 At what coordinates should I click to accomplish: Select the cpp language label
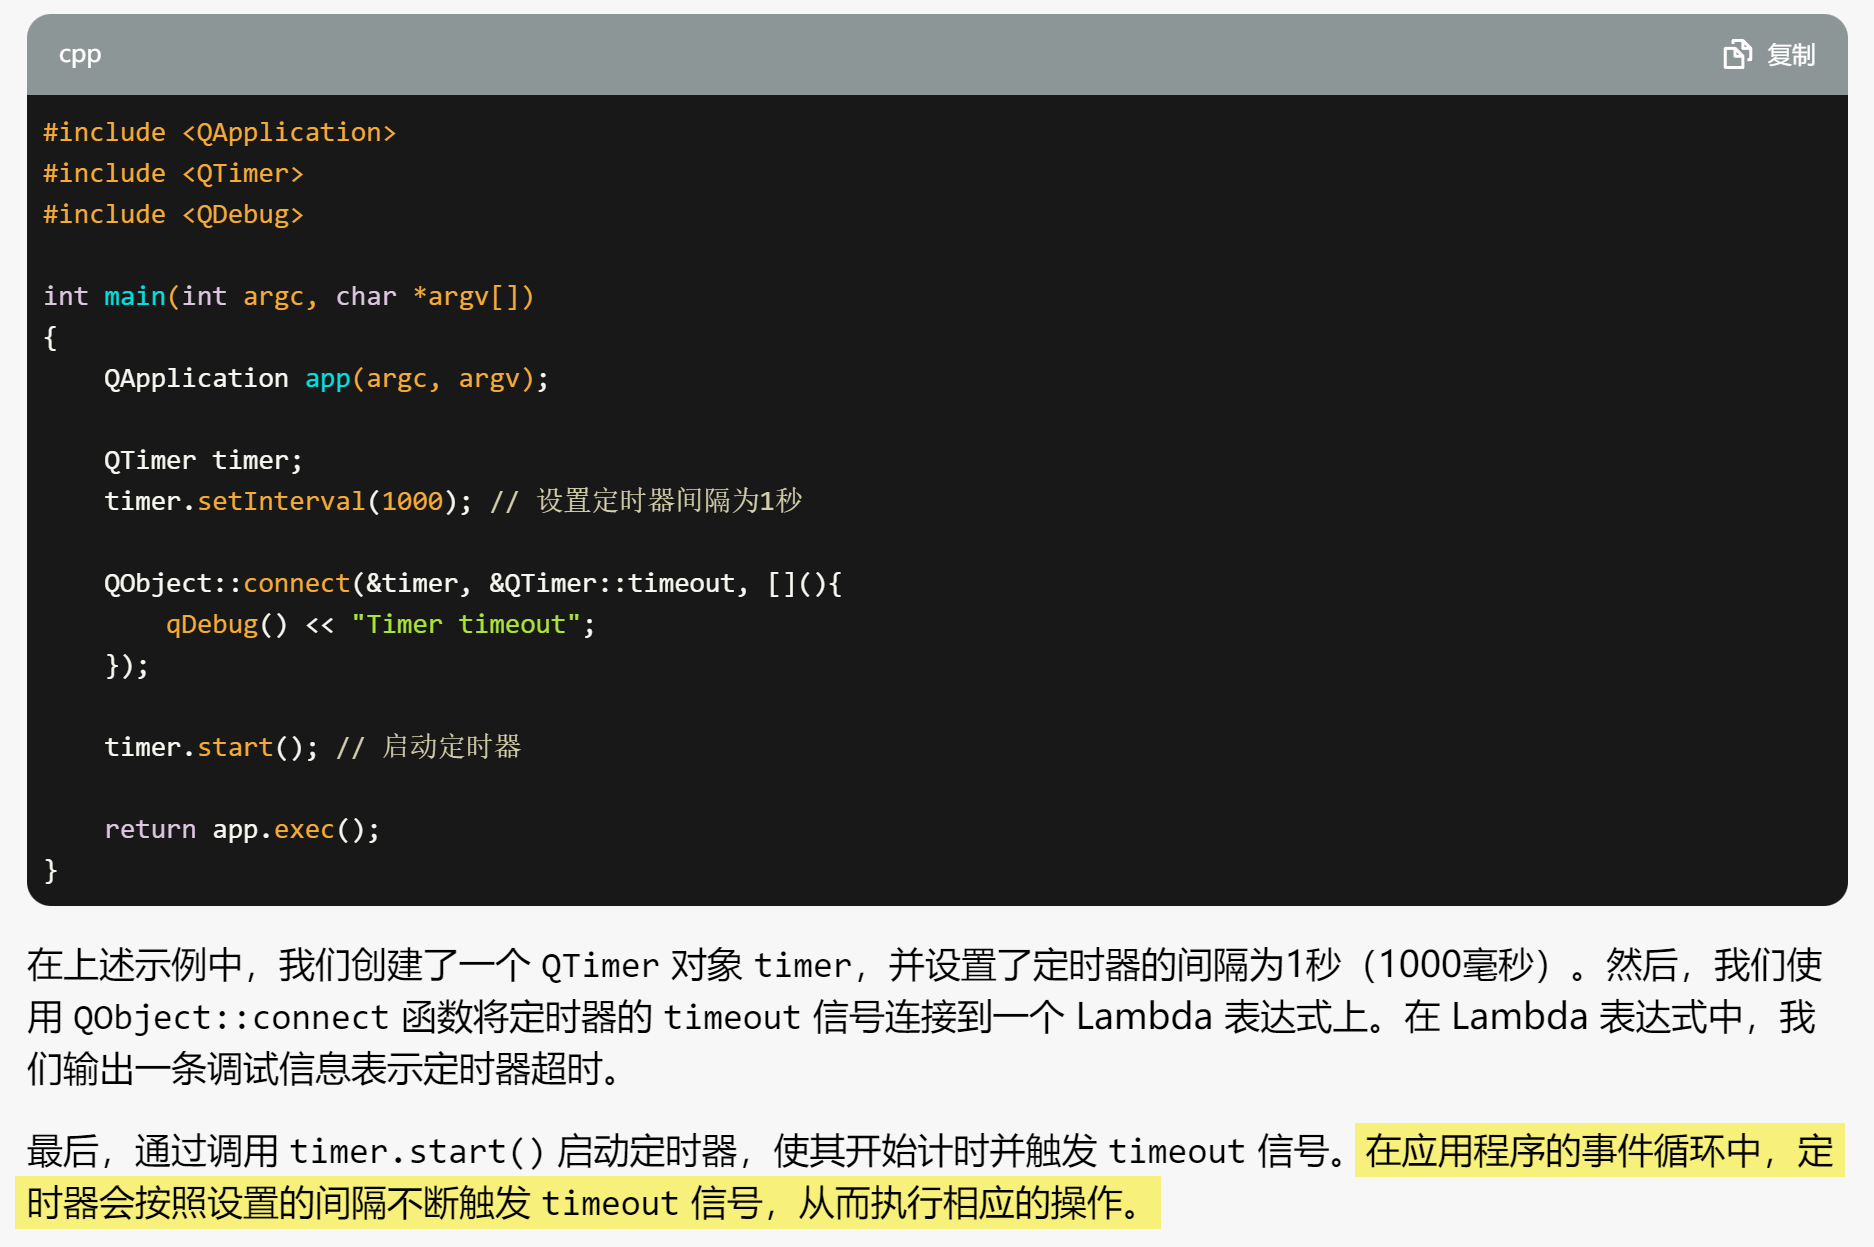(x=79, y=54)
